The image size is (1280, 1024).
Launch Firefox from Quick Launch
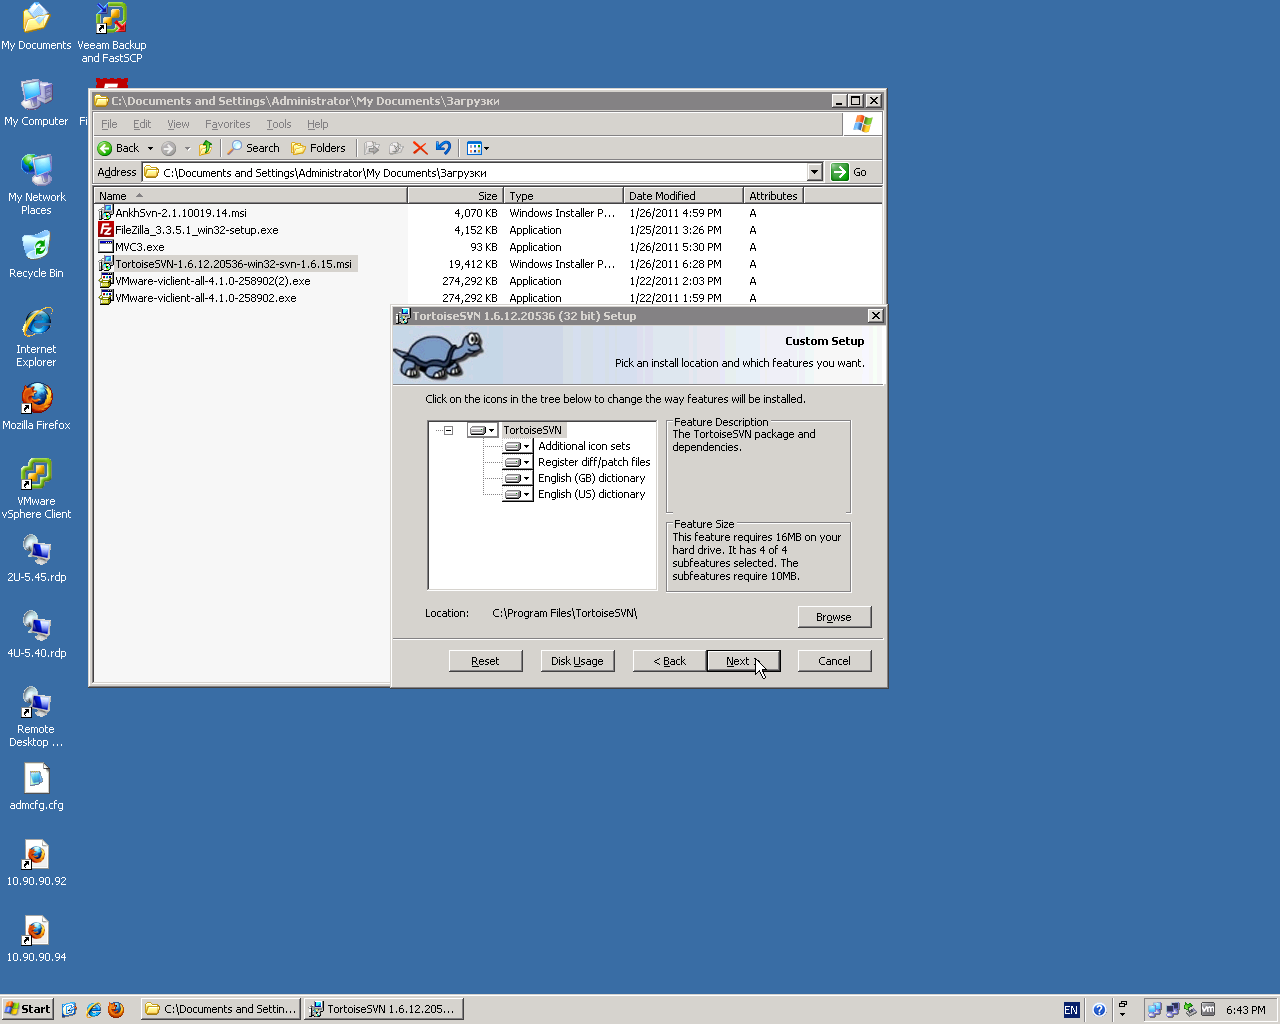pyautogui.click(x=116, y=1010)
